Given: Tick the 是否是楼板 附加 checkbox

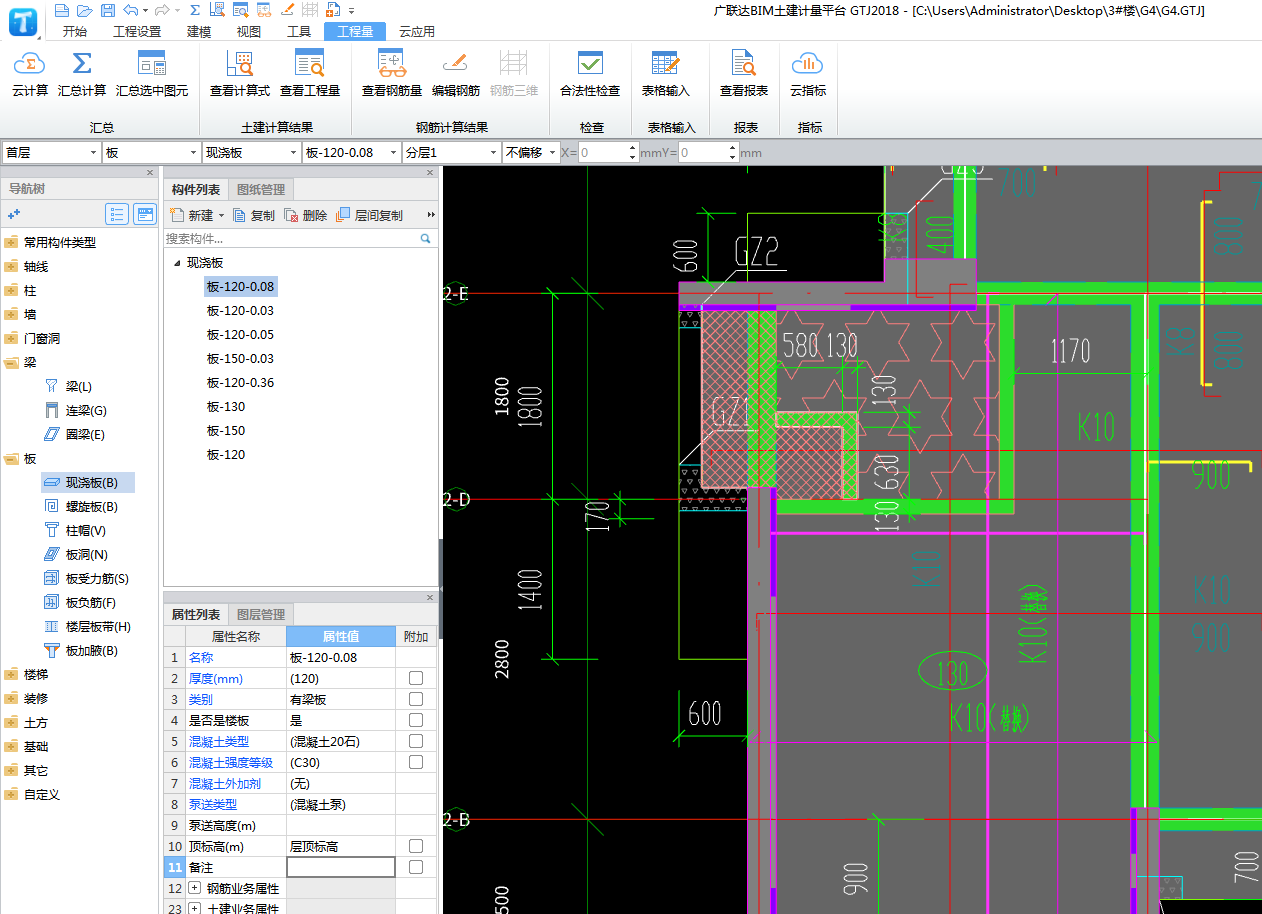Looking at the screenshot, I should (x=416, y=720).
